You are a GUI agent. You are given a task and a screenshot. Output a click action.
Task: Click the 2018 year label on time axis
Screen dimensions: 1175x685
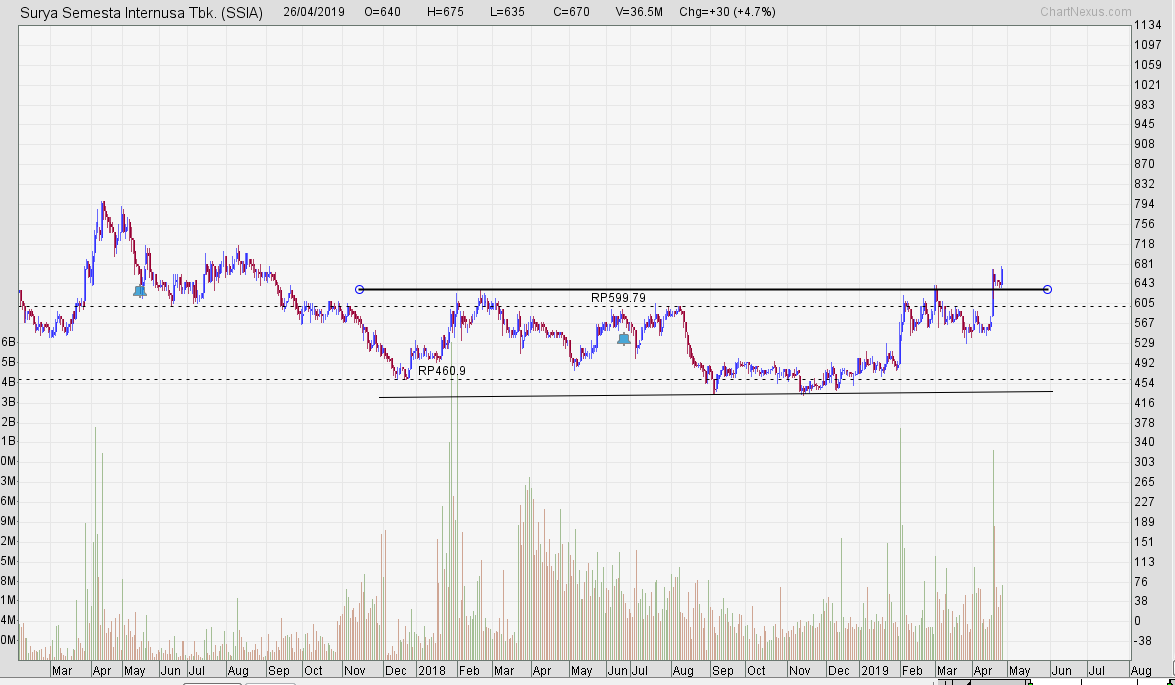pyautogui.click(x=432, y=671)
